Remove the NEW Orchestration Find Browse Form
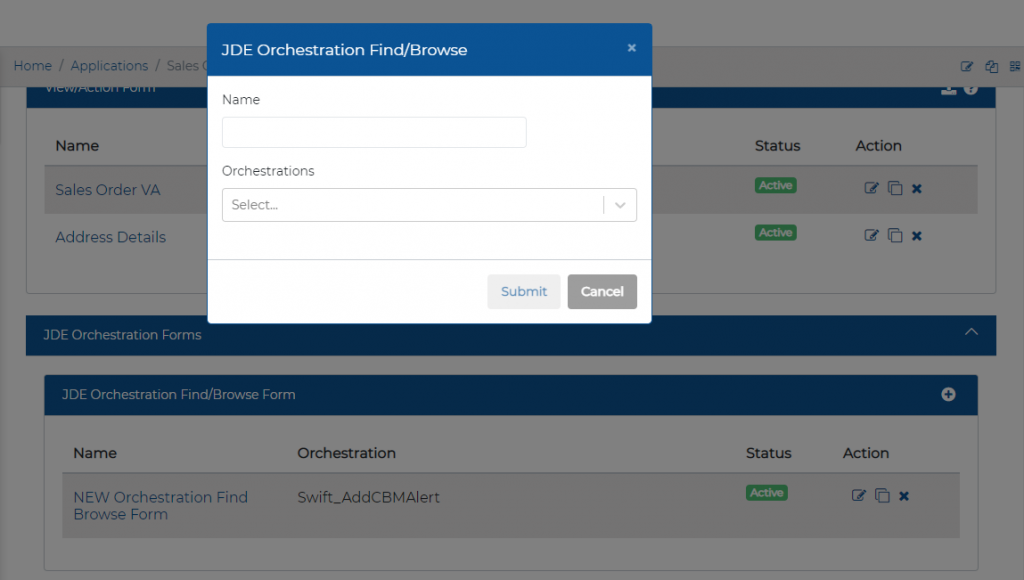The height and width of the screenshot is (580, 1024). 906,494
